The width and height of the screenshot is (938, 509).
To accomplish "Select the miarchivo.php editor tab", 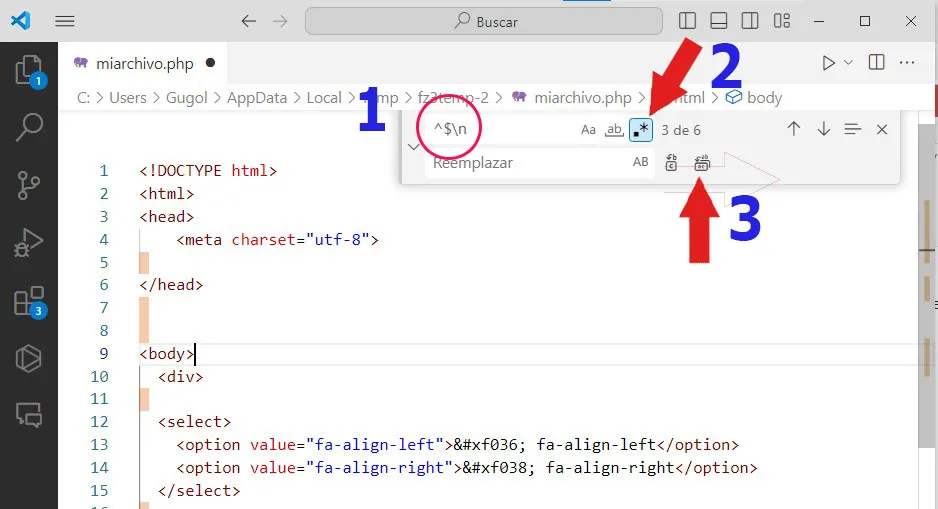I will pyautogui.click(x=144, y=63).
